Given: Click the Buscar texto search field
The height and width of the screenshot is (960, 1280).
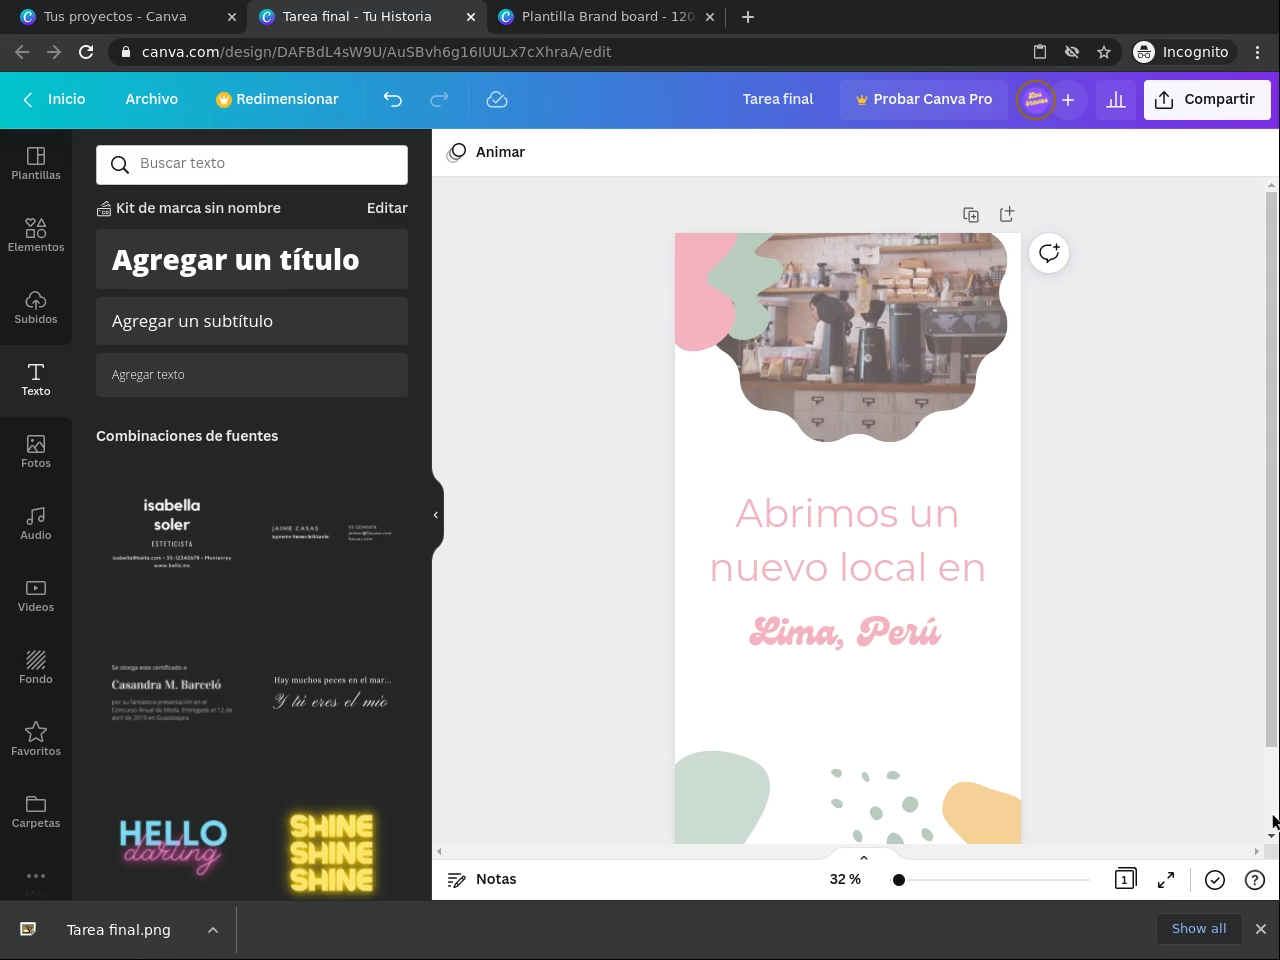Looking at the screenshot, I should click(252, 164).
